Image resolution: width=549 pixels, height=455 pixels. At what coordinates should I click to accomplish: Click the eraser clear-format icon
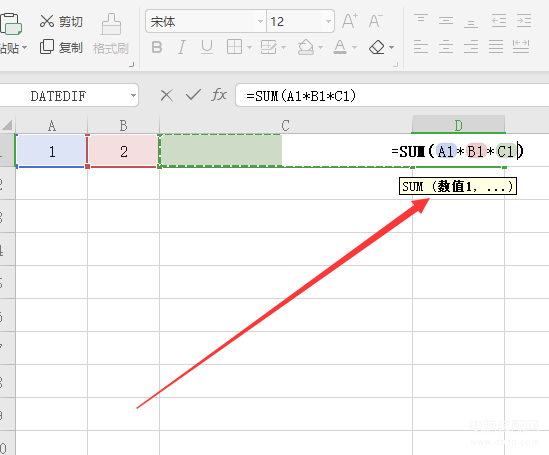377,47
